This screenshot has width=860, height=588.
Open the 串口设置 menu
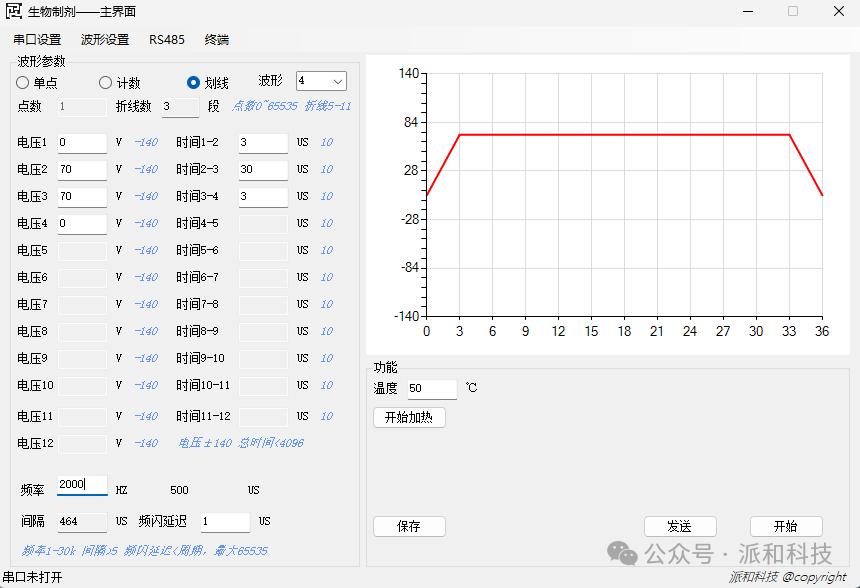(x=37, y=40)
